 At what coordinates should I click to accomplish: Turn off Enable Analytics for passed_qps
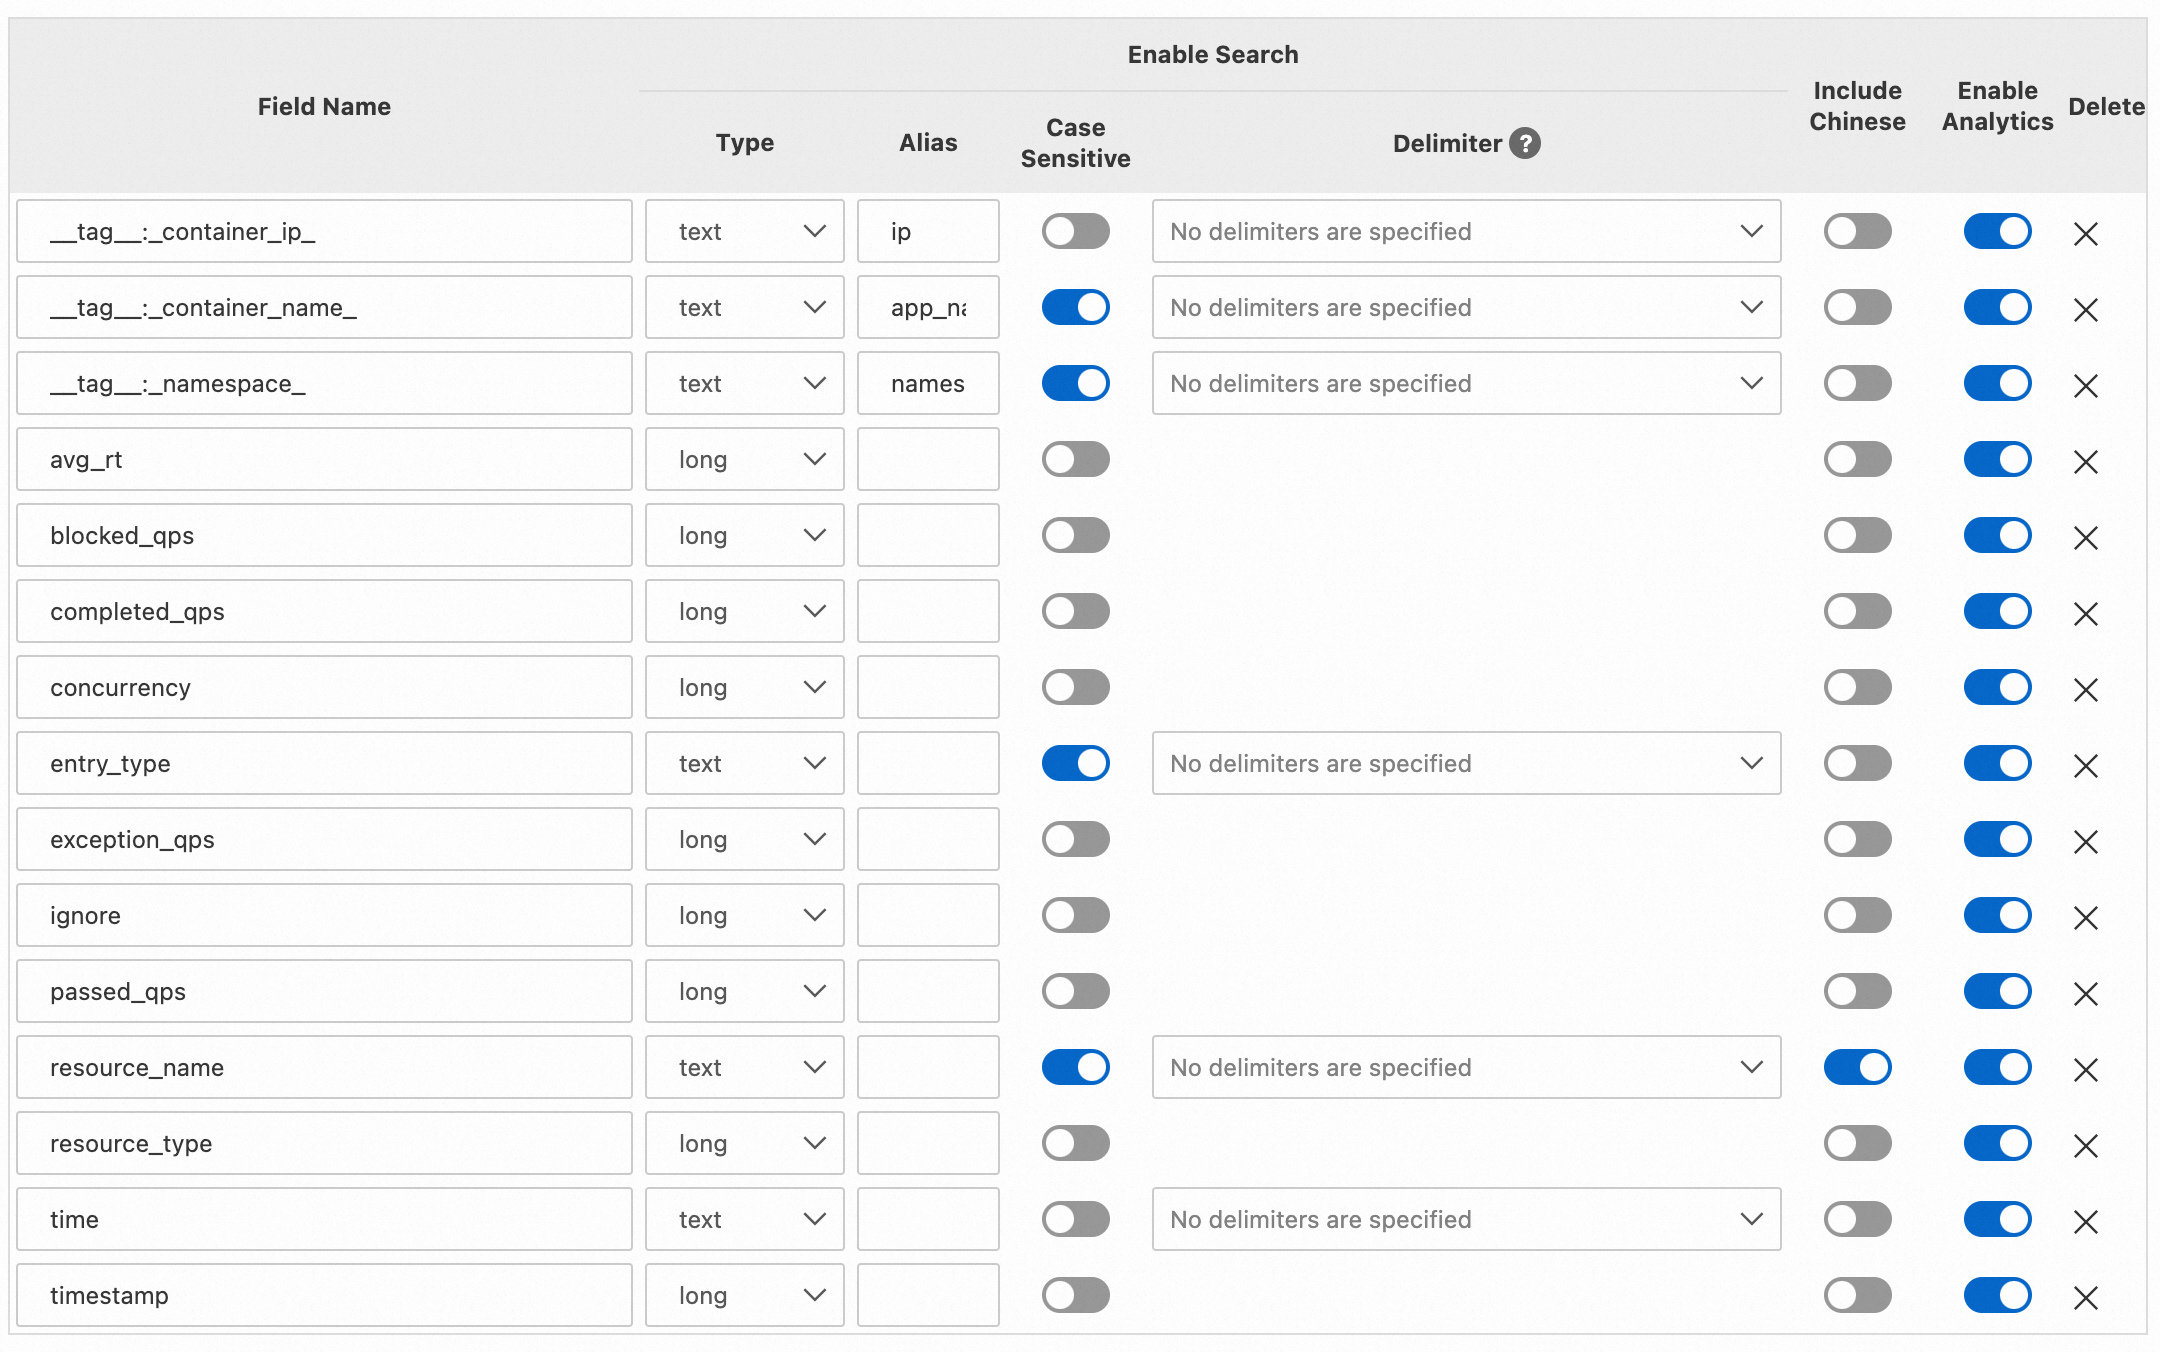[x=1997, y=991]
